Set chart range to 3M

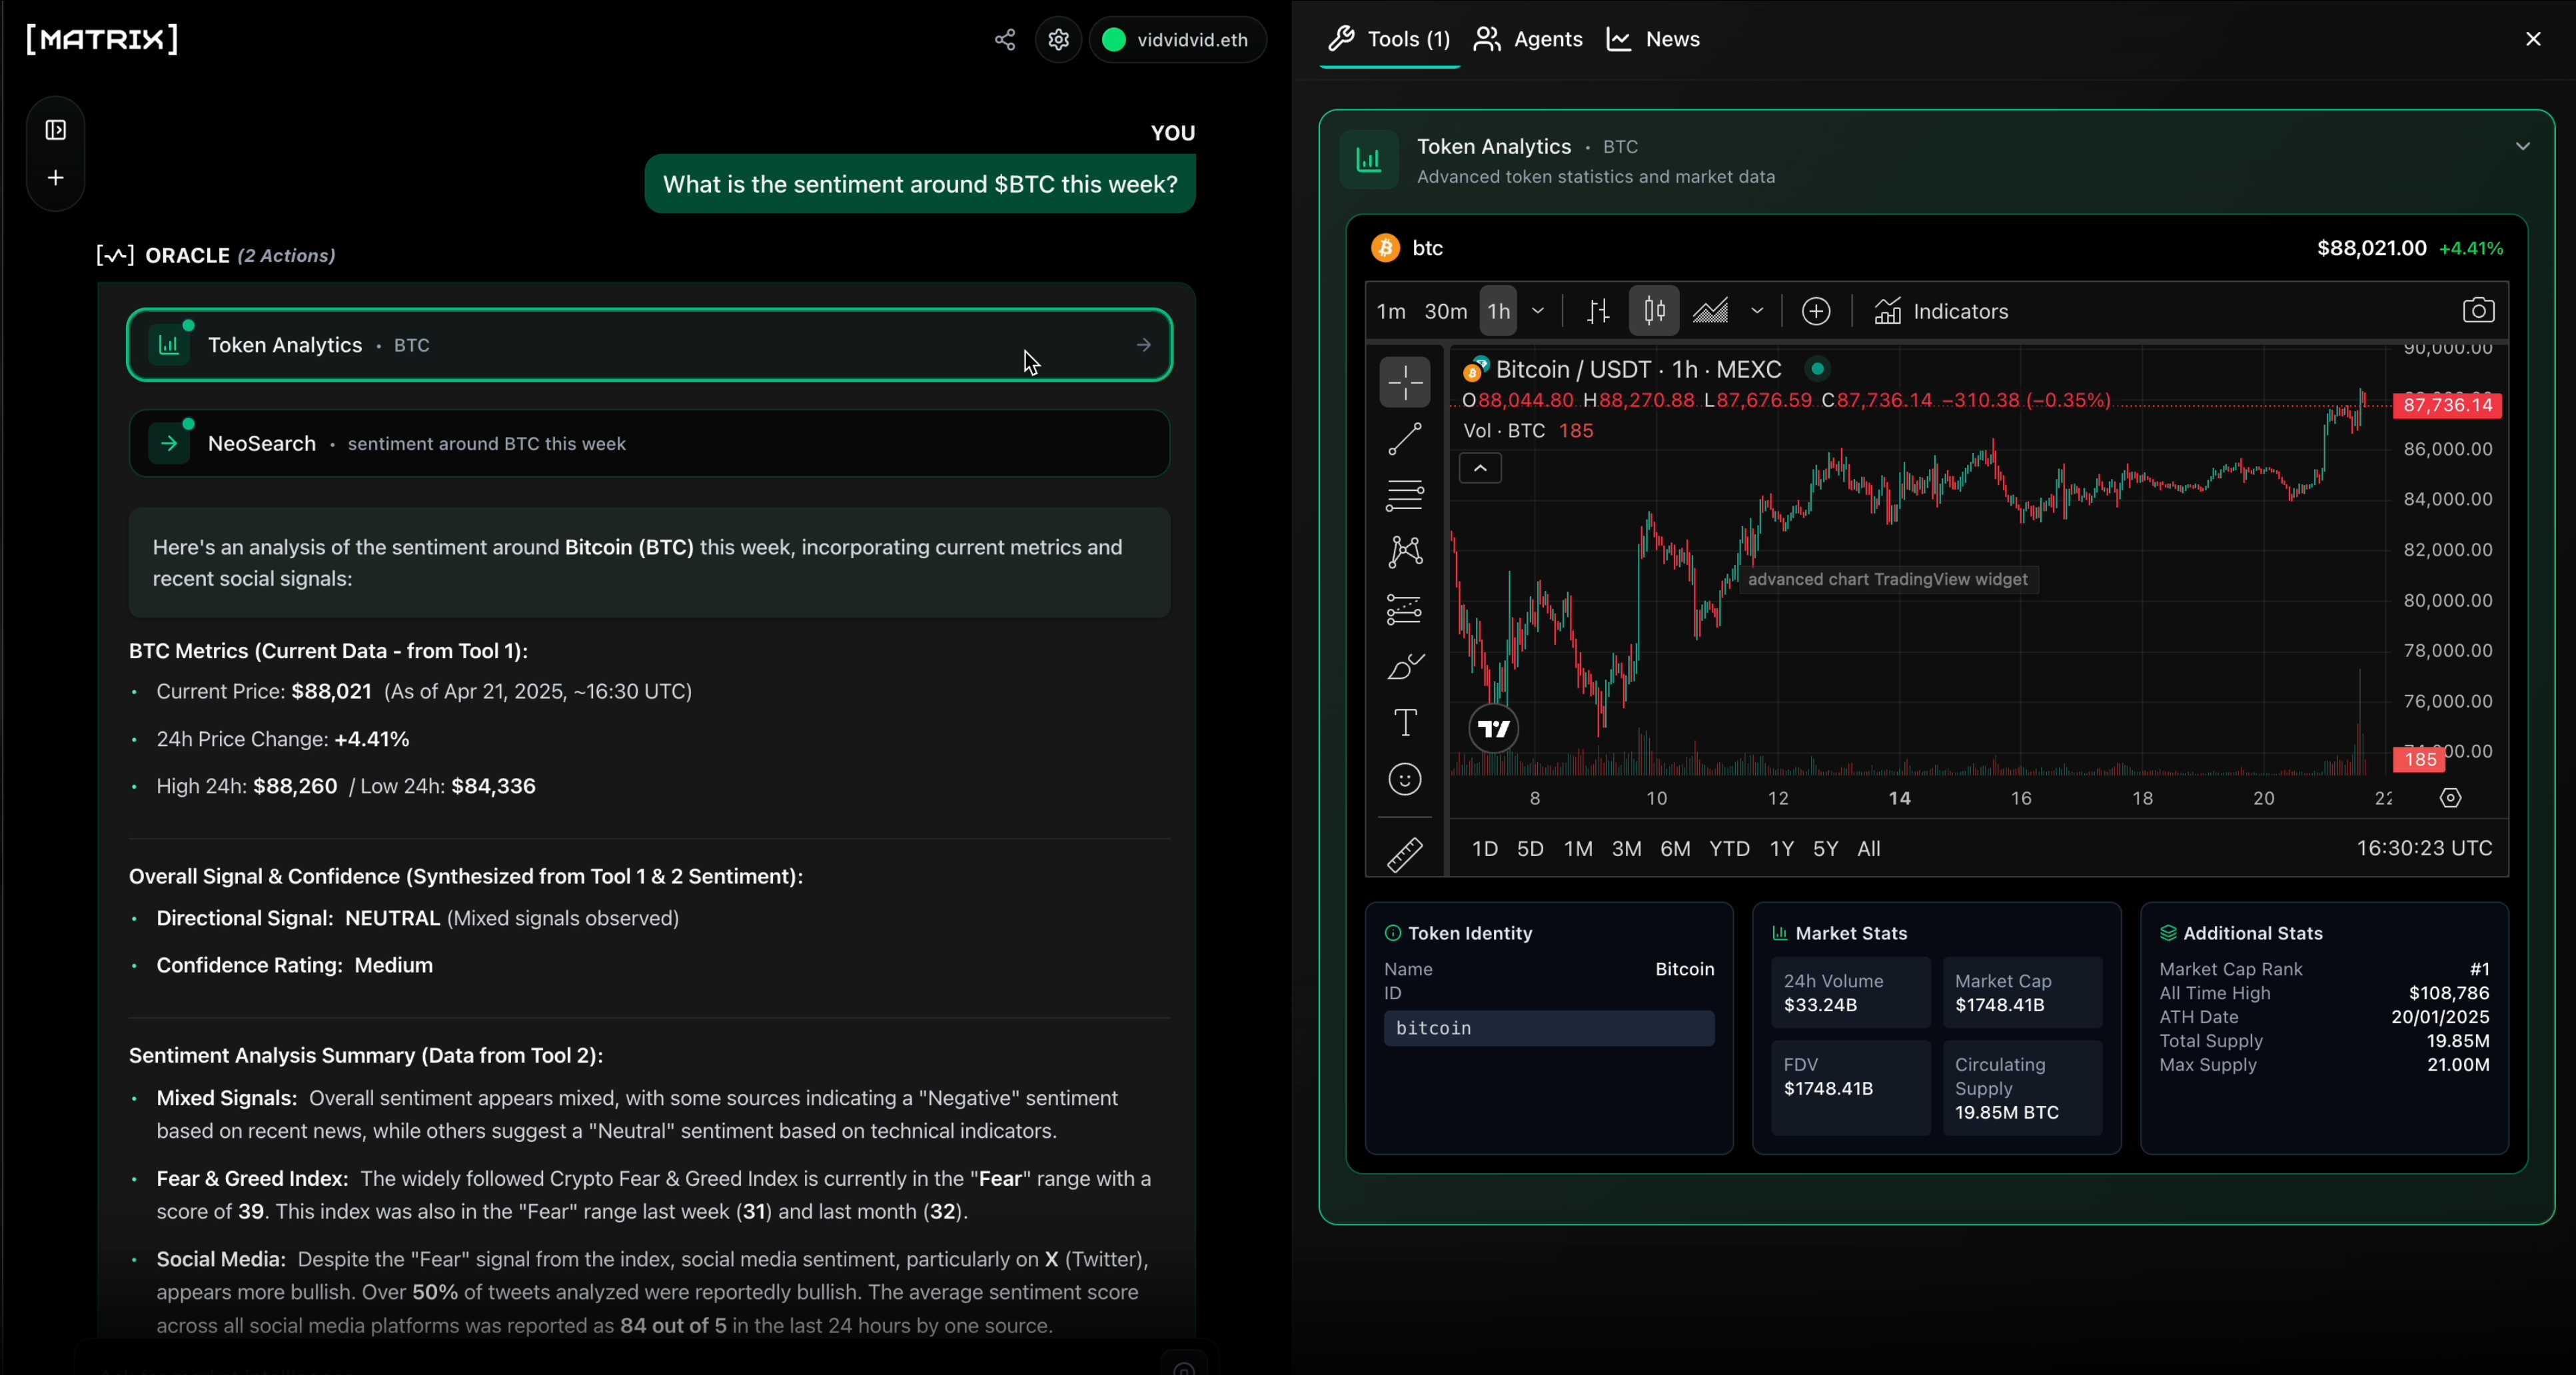[1626, 849]
